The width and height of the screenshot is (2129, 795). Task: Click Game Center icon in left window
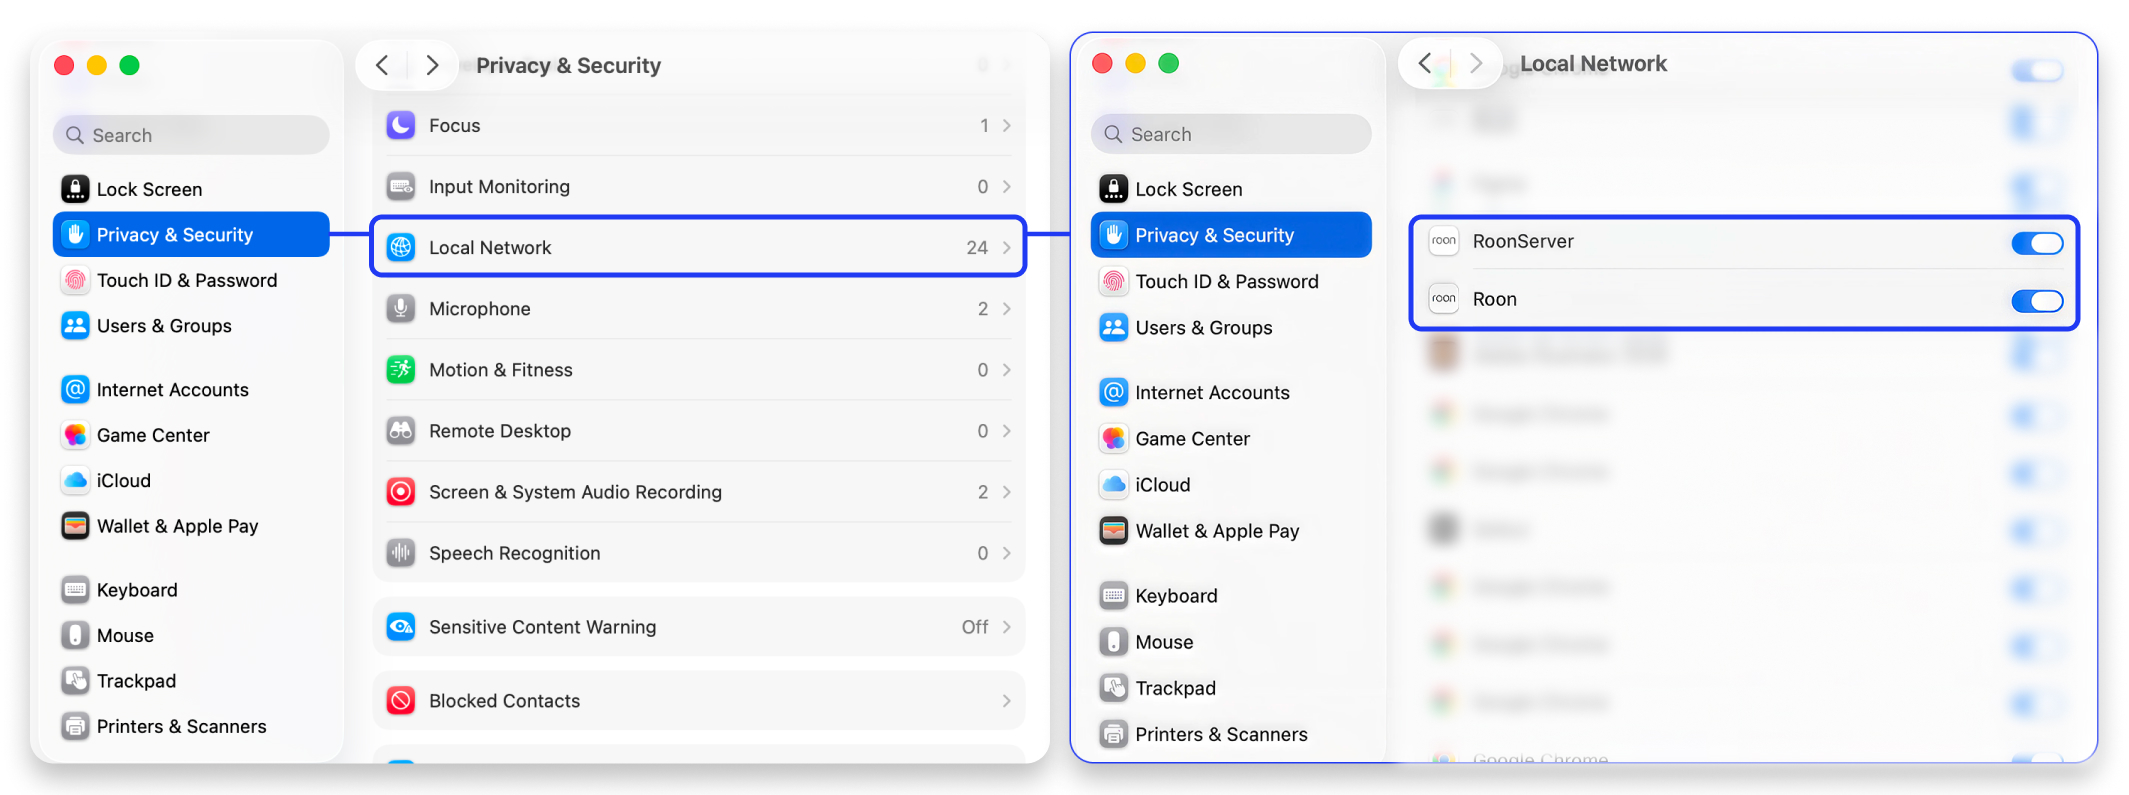[75, 435]
